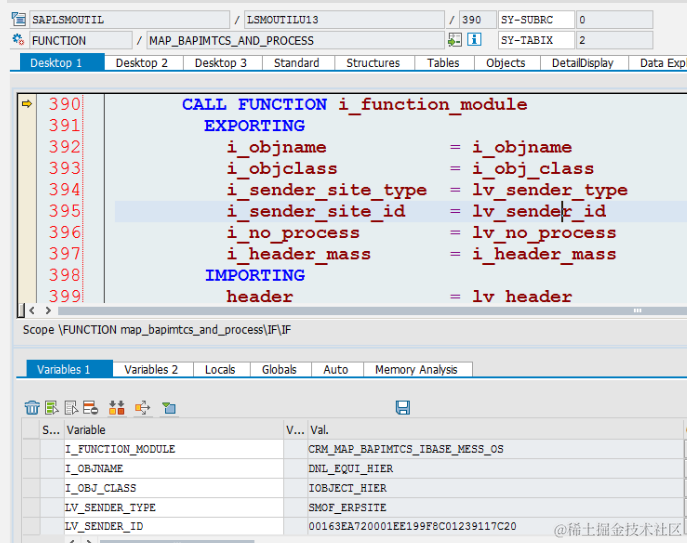Click the code editor scroll right arrow
This screenshot has width=687, height=543.
tap(48, 310)
